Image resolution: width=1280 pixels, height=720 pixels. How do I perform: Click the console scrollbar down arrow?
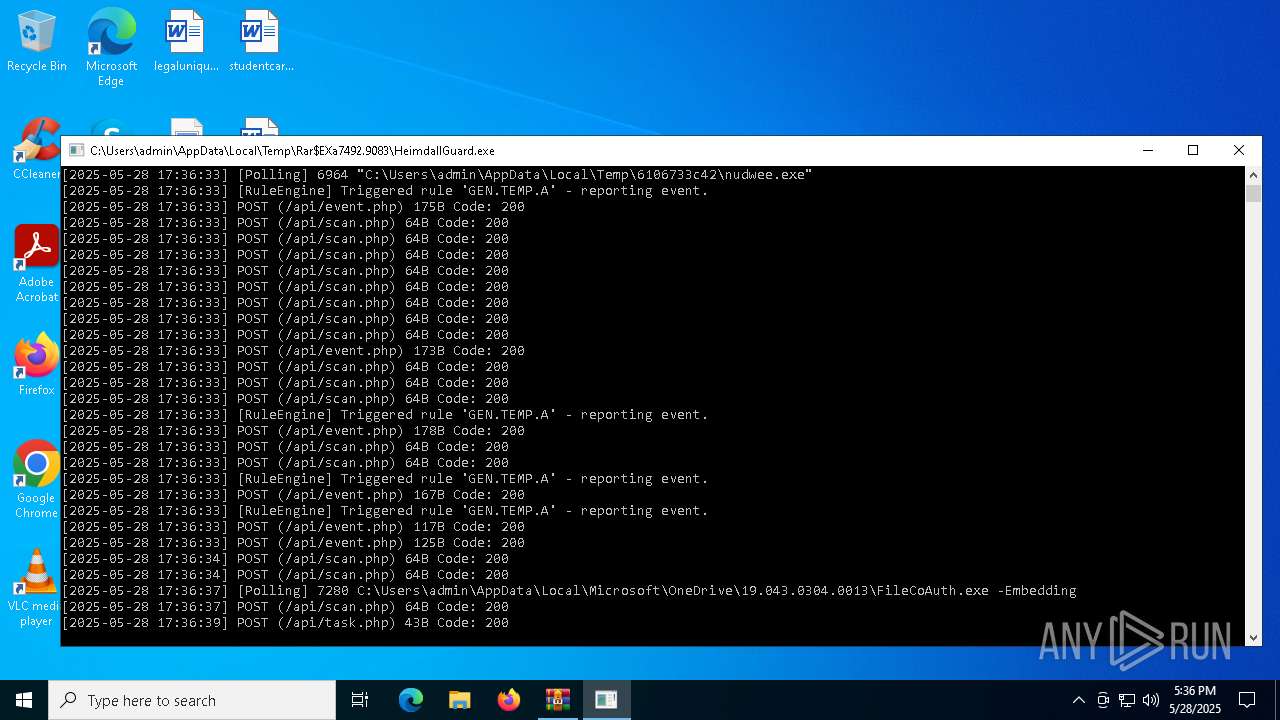(x=1253, y=637)
